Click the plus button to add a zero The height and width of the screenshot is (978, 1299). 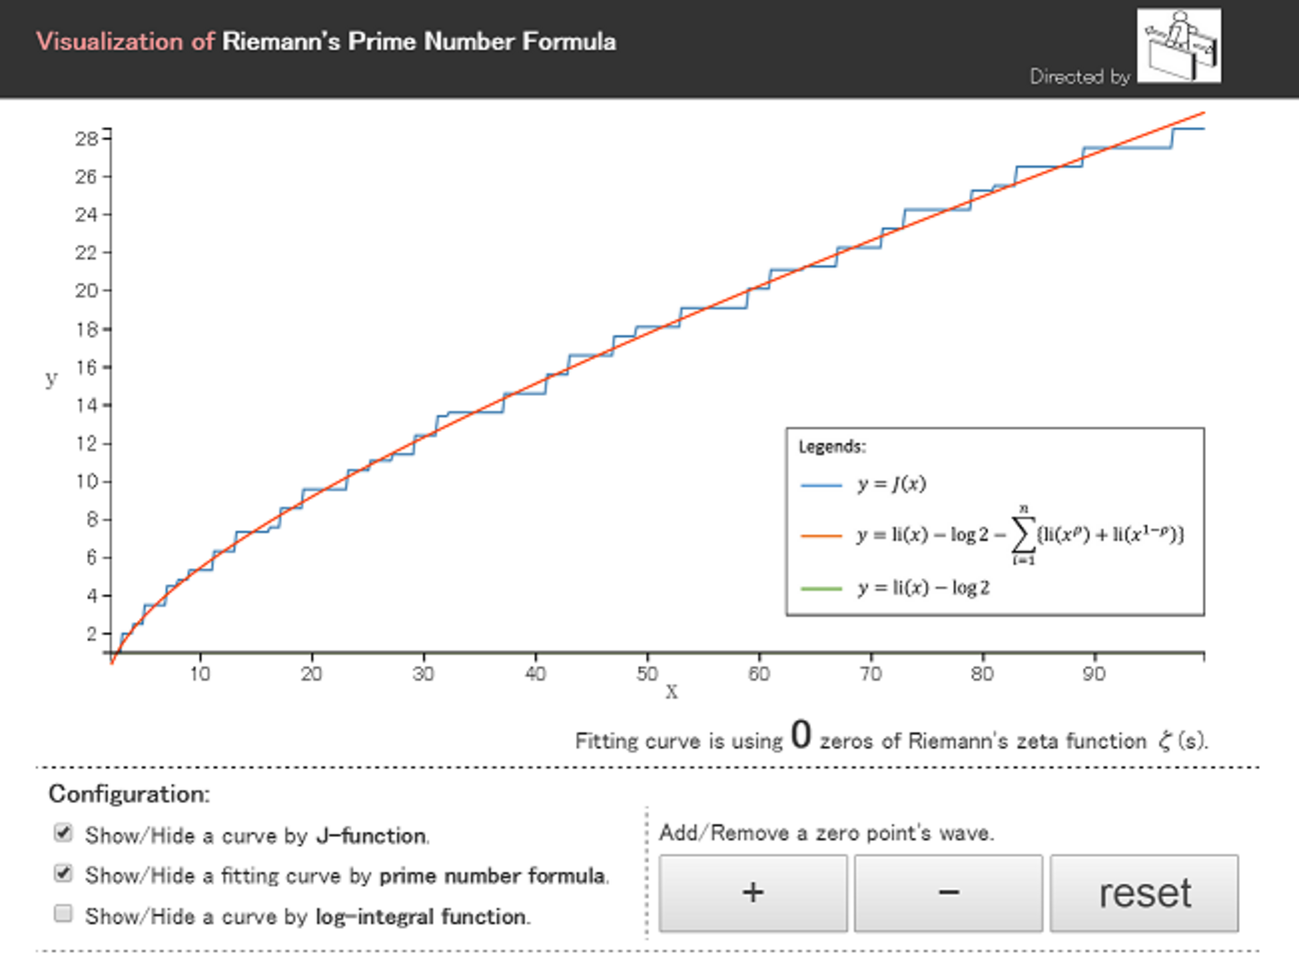coord(752,893)
